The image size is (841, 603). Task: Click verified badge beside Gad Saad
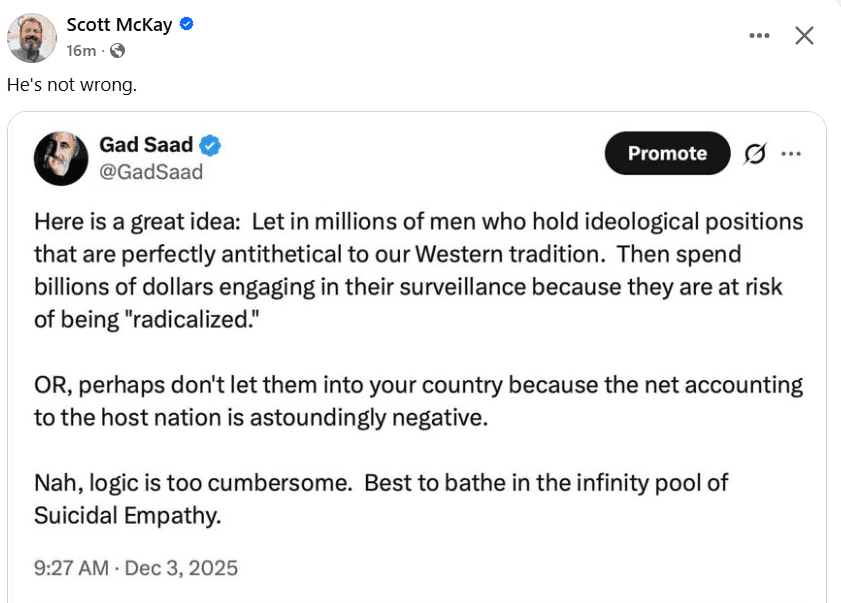[209, 145]
